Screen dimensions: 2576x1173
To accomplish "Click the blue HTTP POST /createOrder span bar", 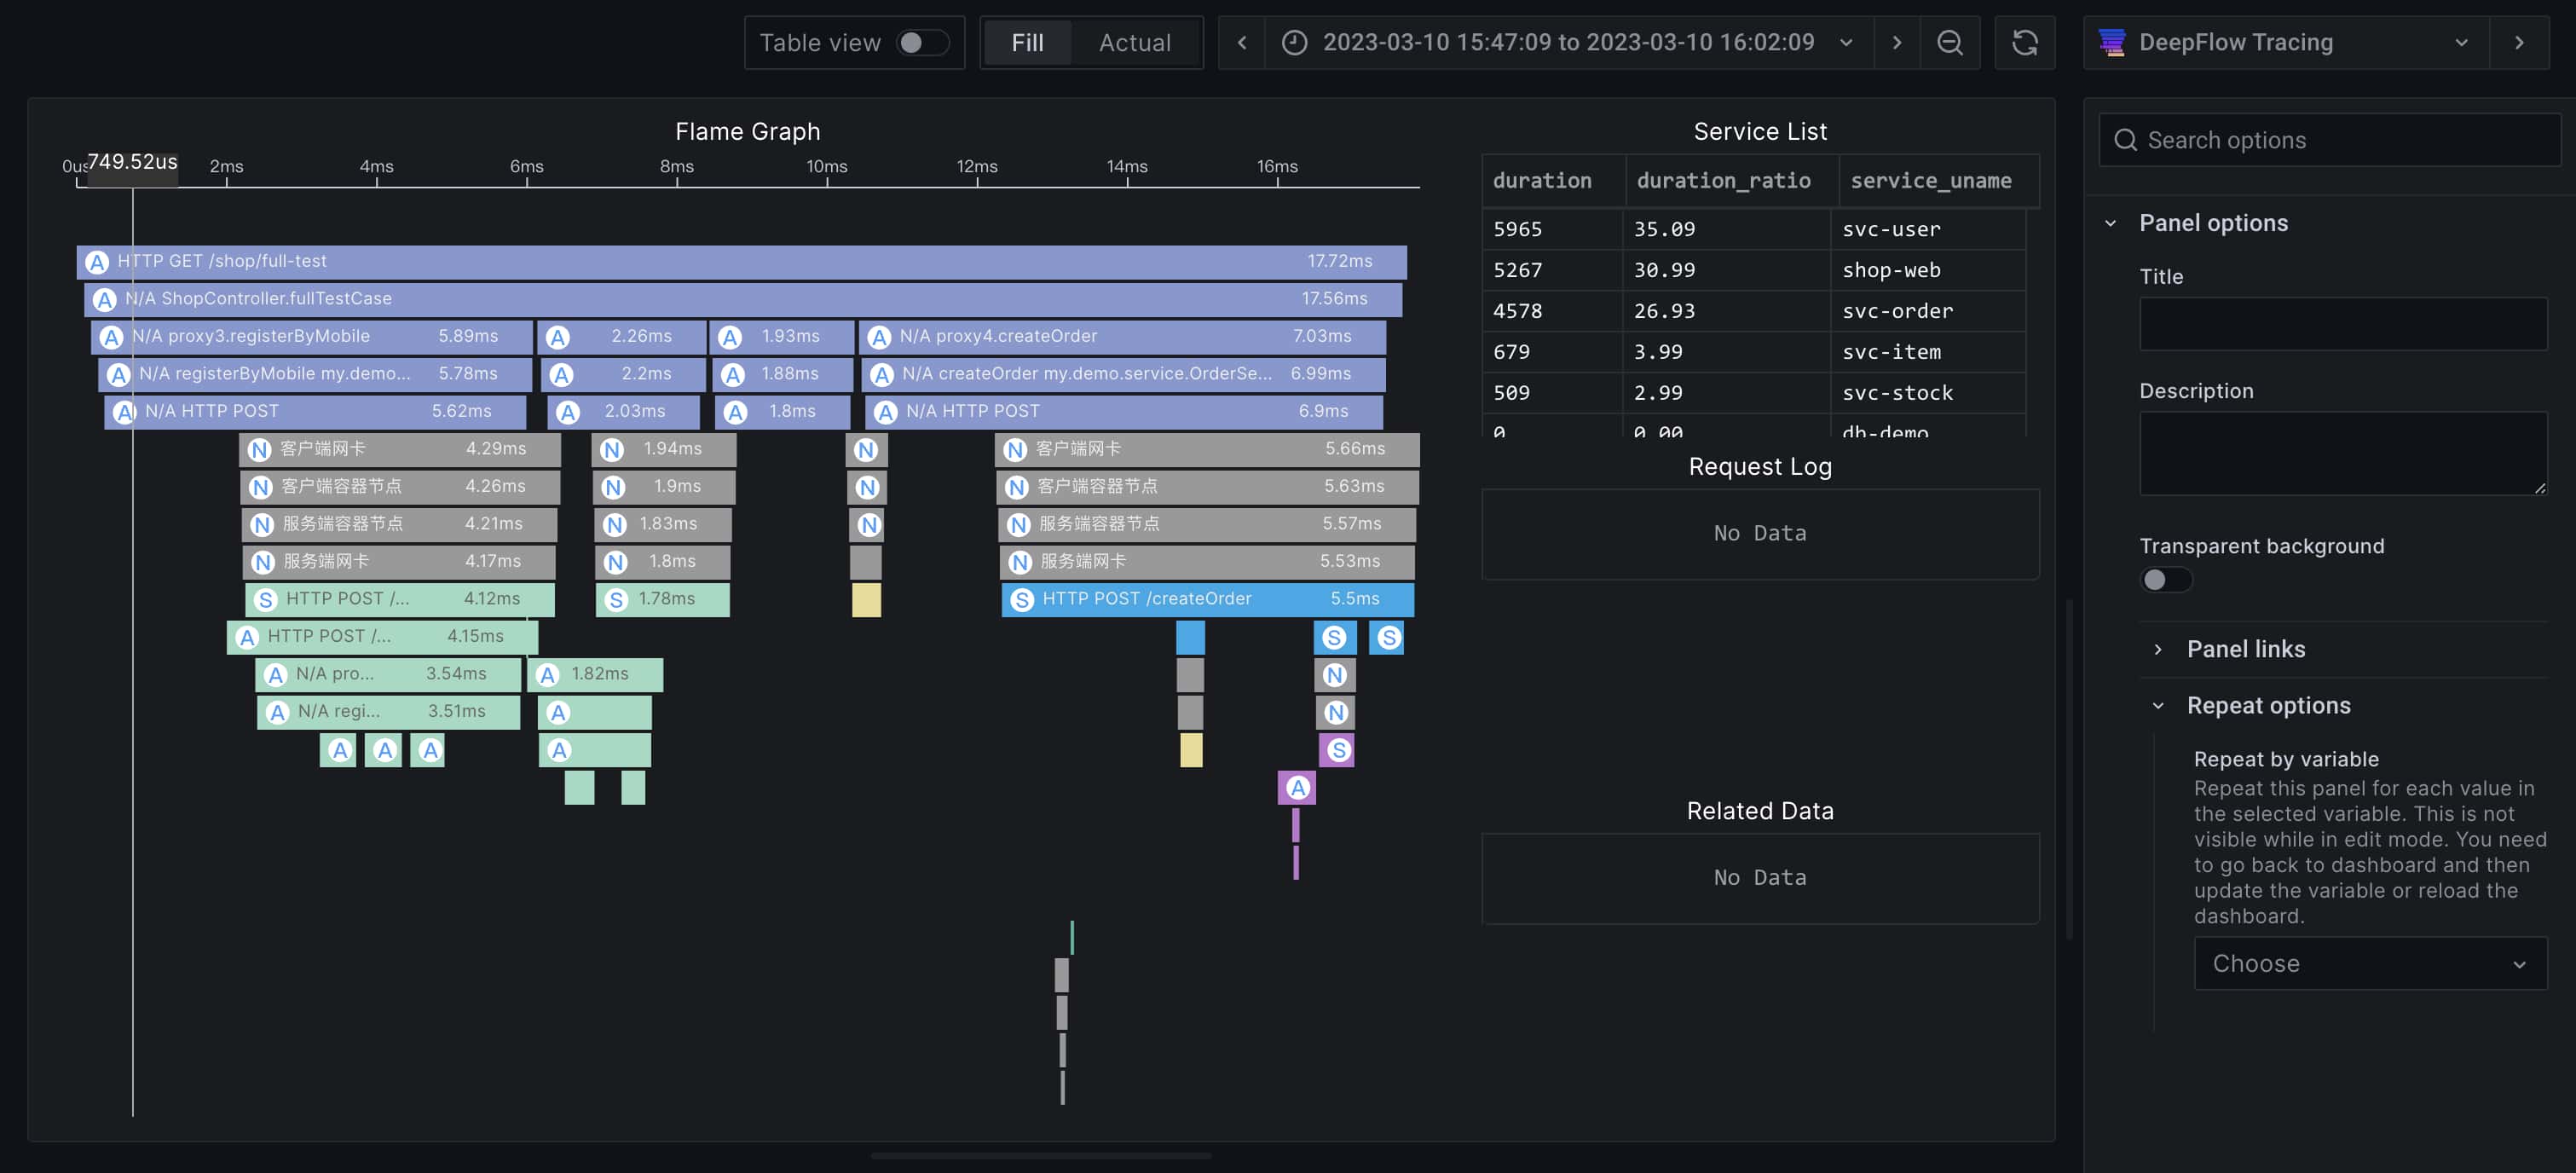I will click(1206, 599).
